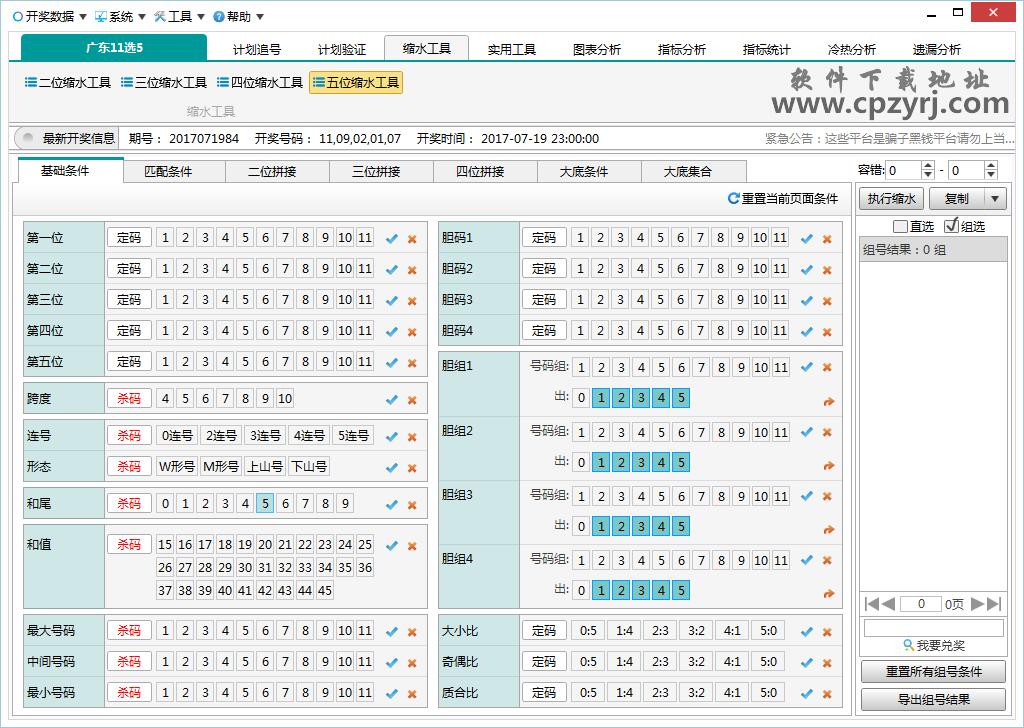Open the 帮助 menu dropdown
The width and height of the screenshot is (1024, 728).
coord(238,16)
